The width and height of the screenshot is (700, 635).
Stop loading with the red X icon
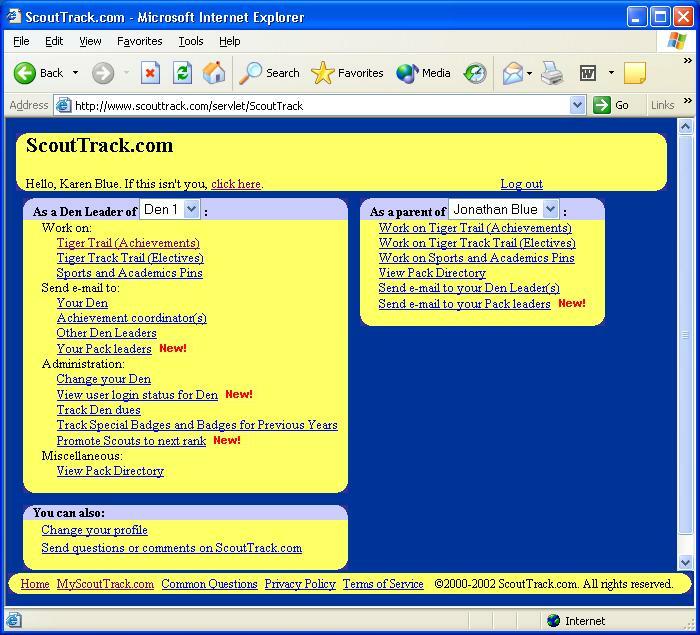point(150,73)
